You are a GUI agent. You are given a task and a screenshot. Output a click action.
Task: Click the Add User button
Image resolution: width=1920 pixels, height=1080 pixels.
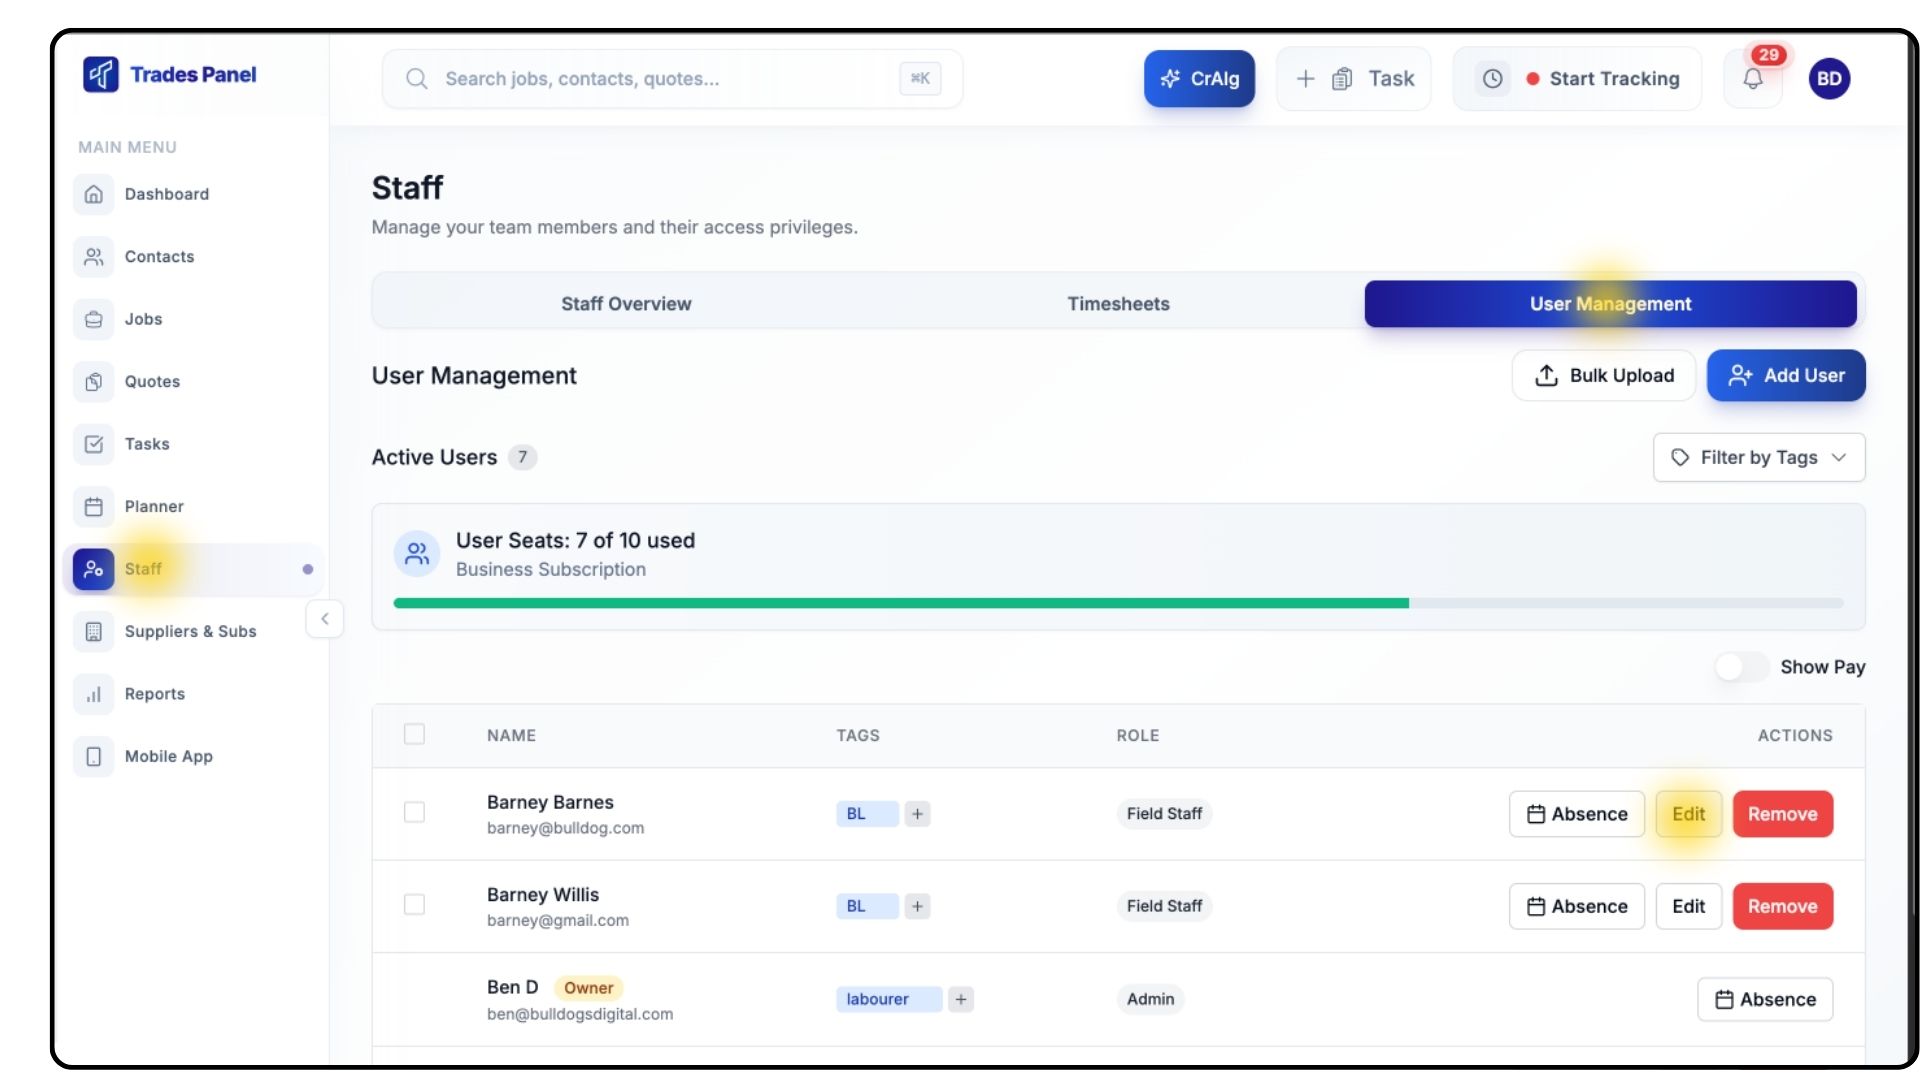tap(1786, 376)
